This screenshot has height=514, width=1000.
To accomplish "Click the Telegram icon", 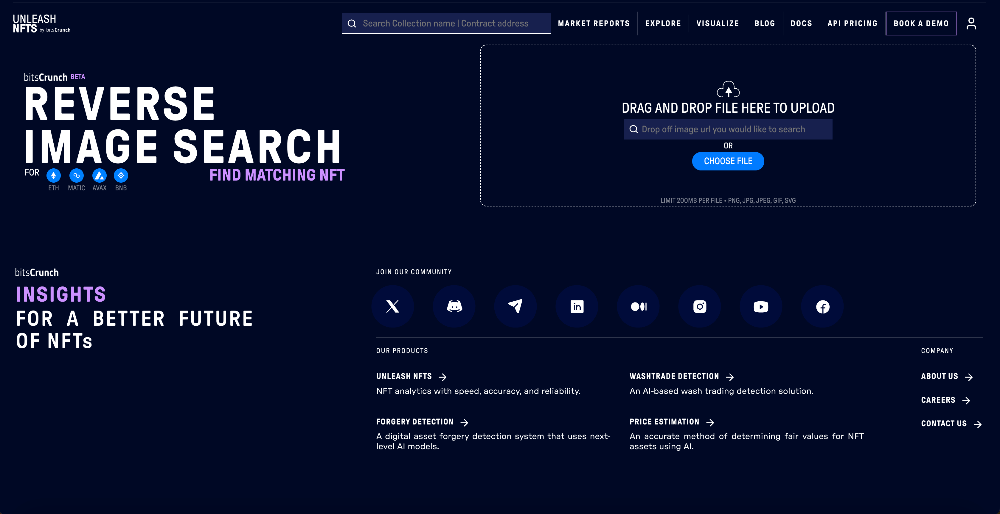I will (x=515, y=307).
